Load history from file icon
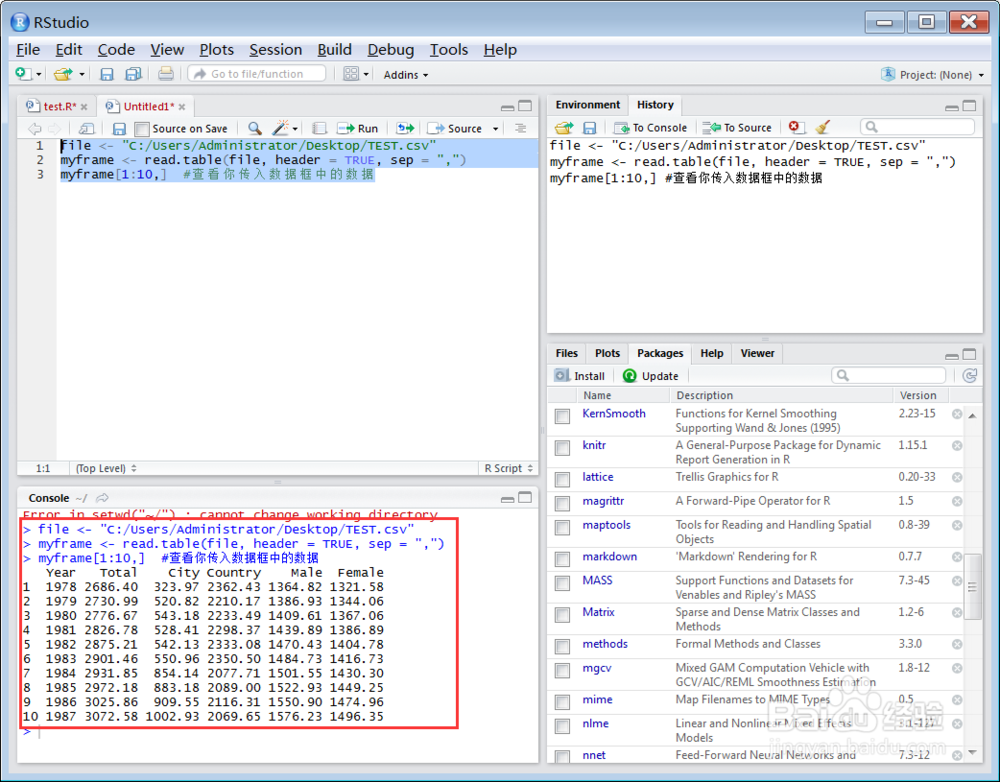The height and width of the screenshot is (782, 1000). click(x=564, y=128)
